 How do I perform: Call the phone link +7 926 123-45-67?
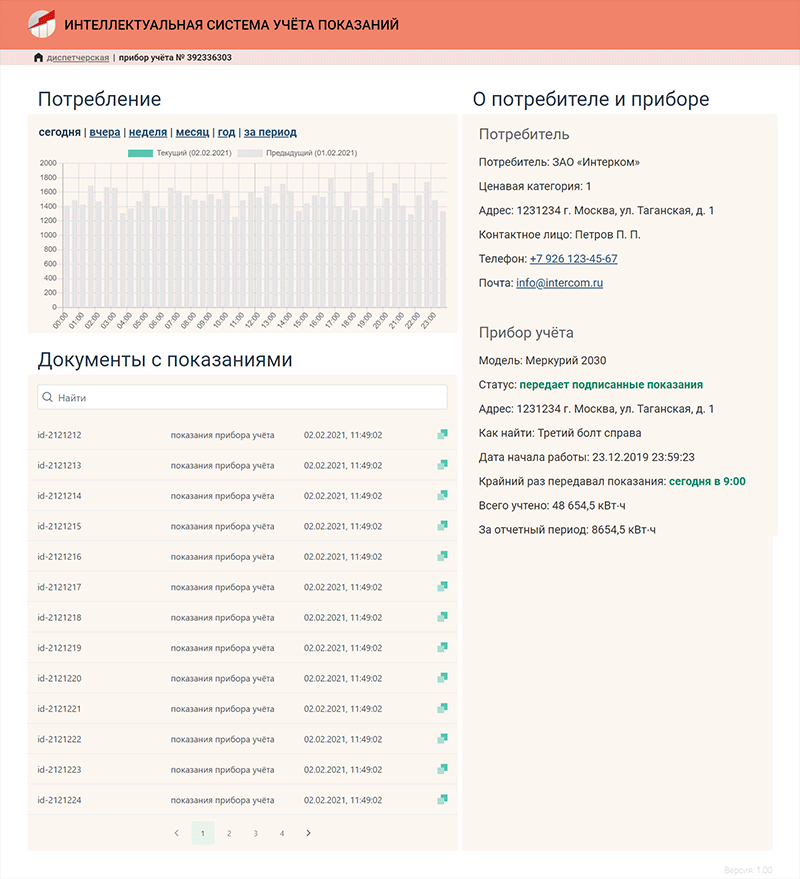[x=575, y=258]
